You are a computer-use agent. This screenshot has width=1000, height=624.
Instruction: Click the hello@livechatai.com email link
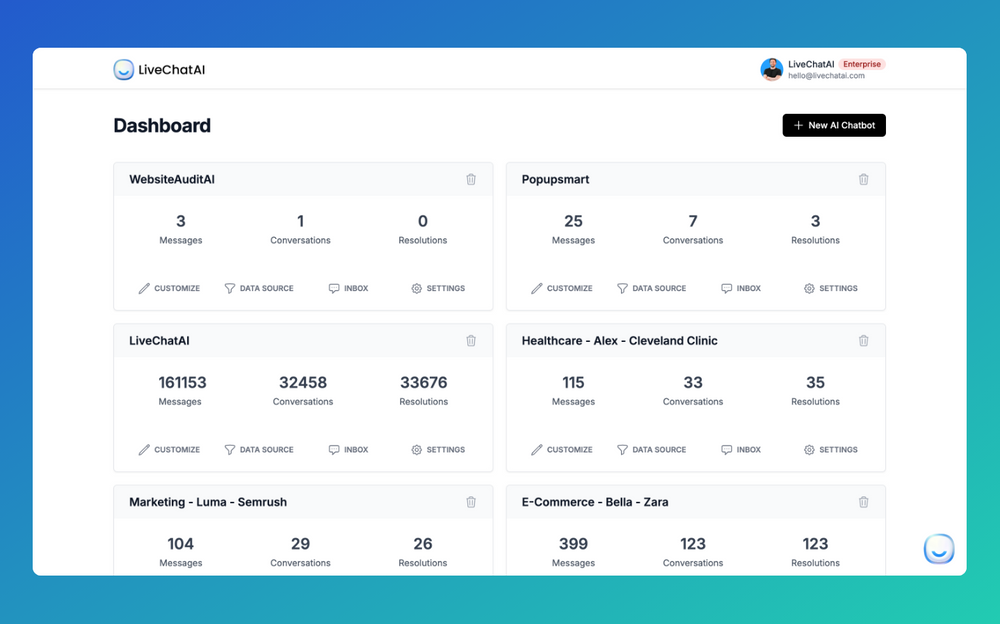click(824, 75)
